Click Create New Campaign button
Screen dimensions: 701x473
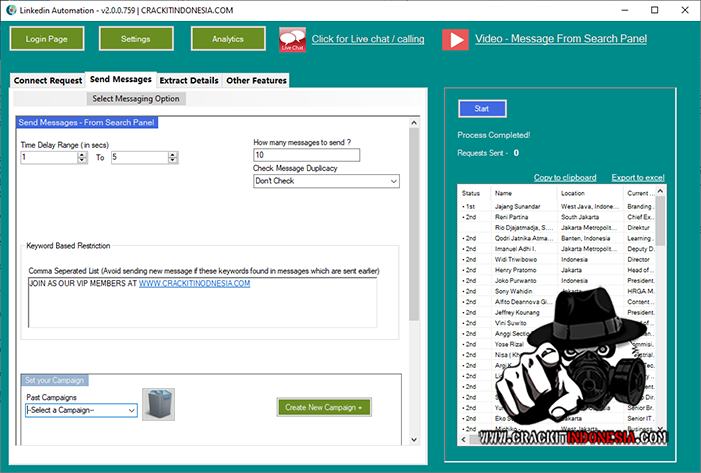pyautogui.click(x=324, y=407)
